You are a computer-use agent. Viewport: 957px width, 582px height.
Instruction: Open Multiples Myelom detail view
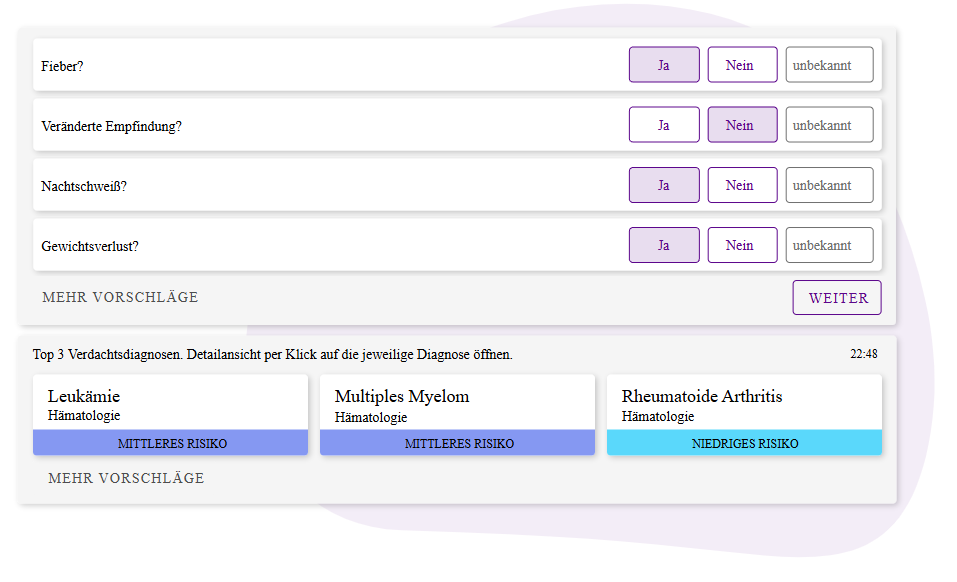point(457,403)
